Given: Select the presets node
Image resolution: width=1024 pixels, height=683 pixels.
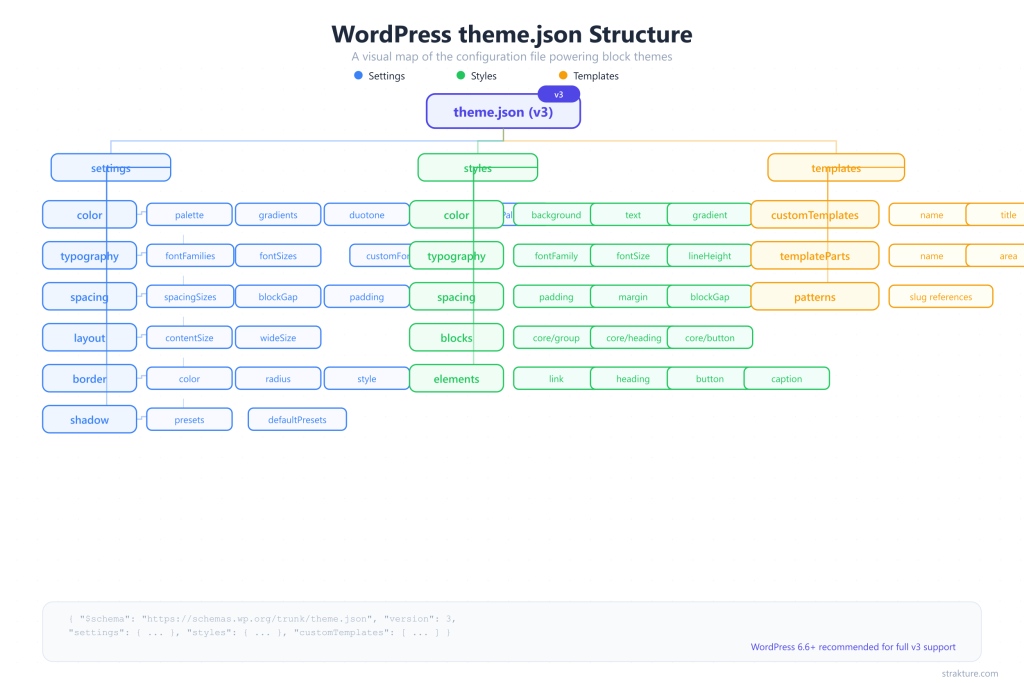Looking at the screenshot, I should coord(189,420).
